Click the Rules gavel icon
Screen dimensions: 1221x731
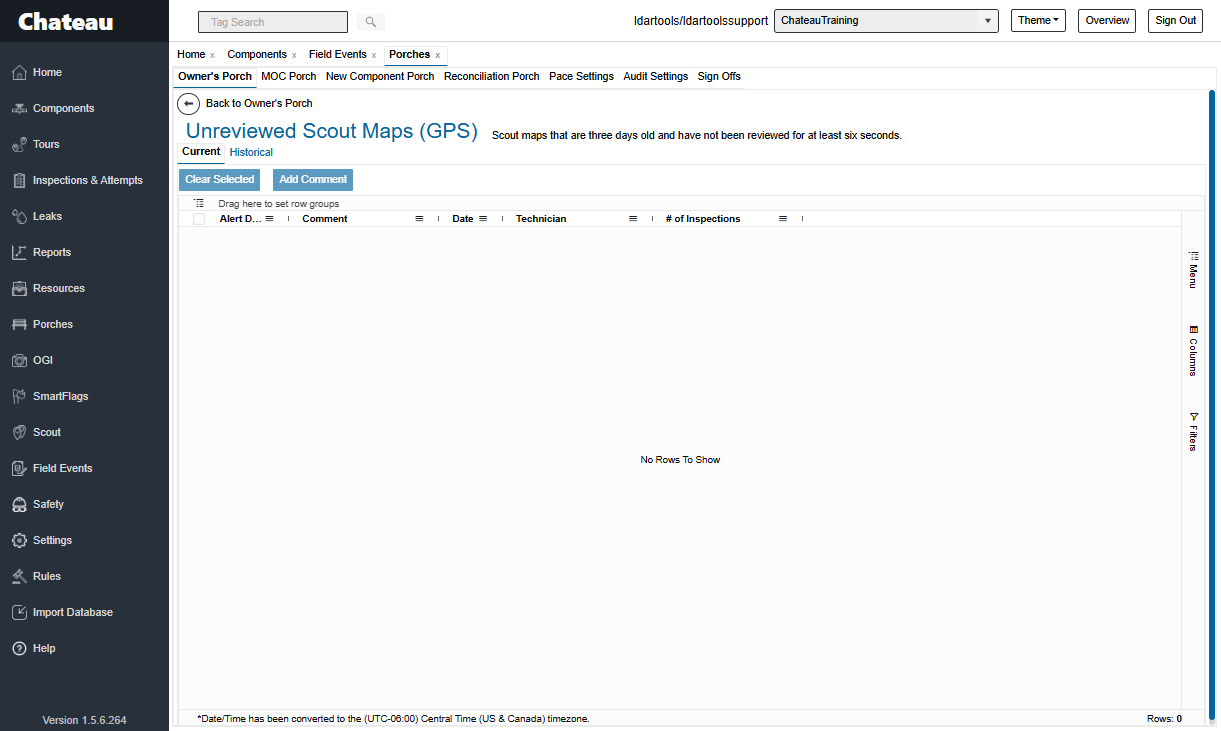coord(19,576)
